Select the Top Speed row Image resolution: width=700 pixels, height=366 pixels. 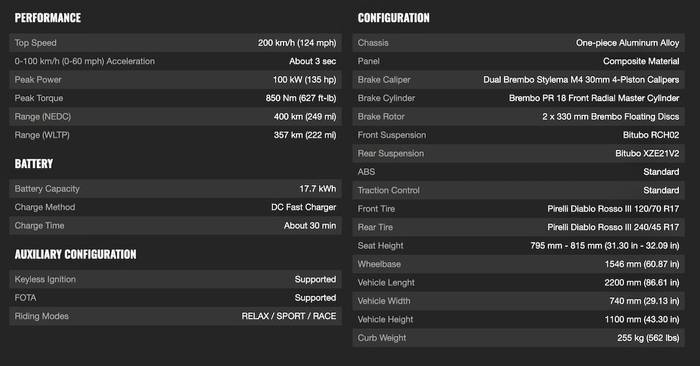click(175, 43)
